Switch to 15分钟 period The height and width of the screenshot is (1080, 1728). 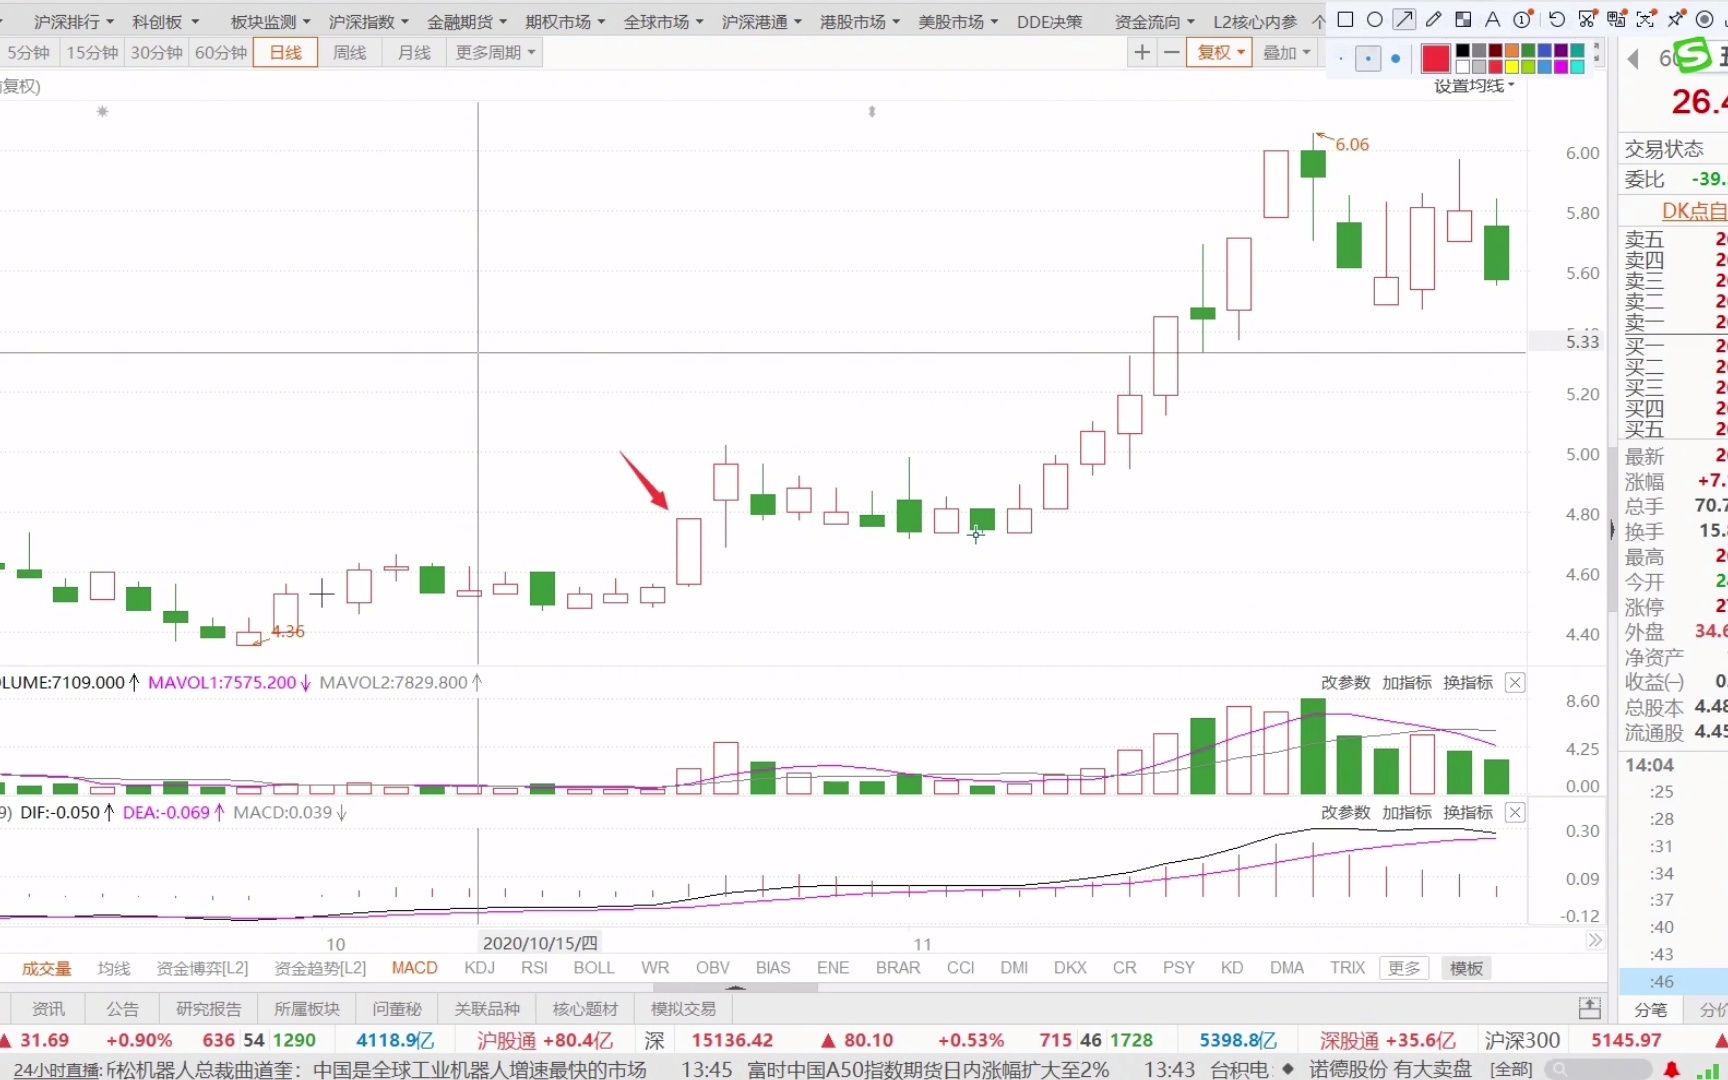[x=92, y=52]
